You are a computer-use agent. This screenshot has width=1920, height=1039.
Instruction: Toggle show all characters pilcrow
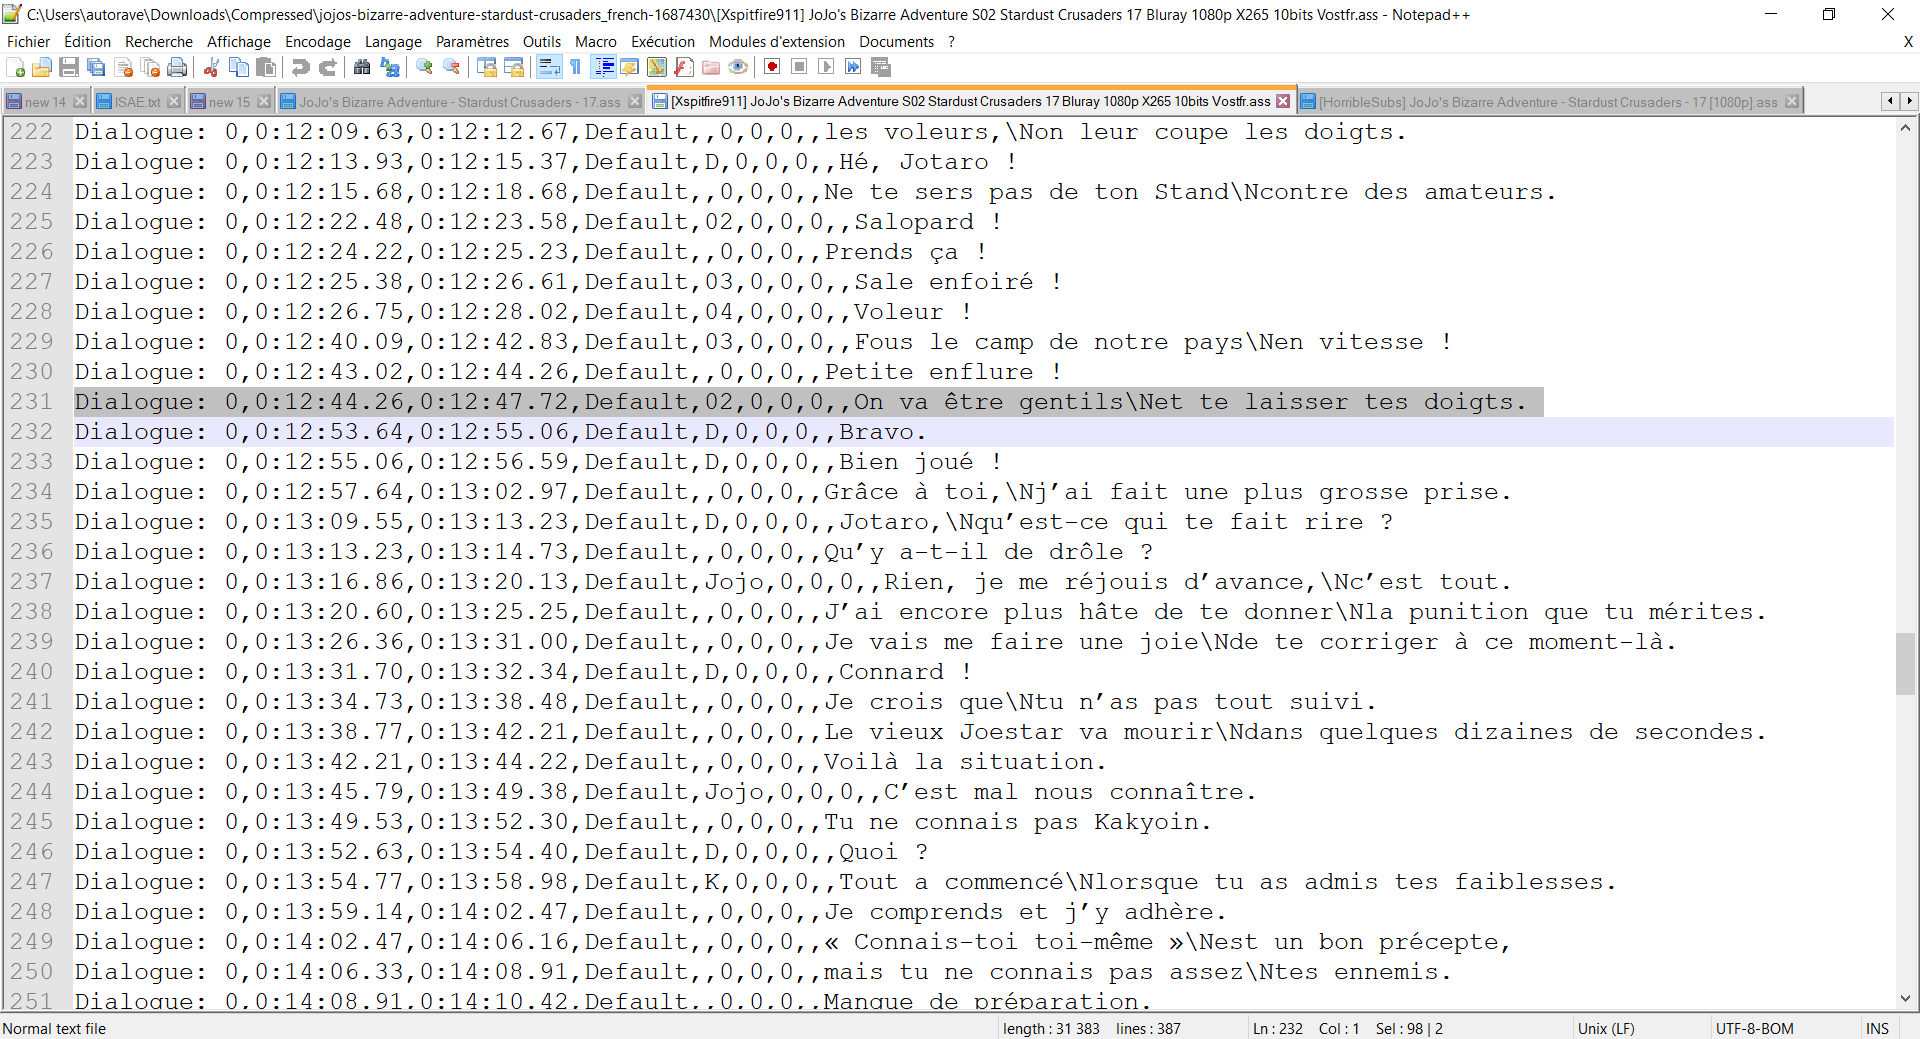(576, 67)
